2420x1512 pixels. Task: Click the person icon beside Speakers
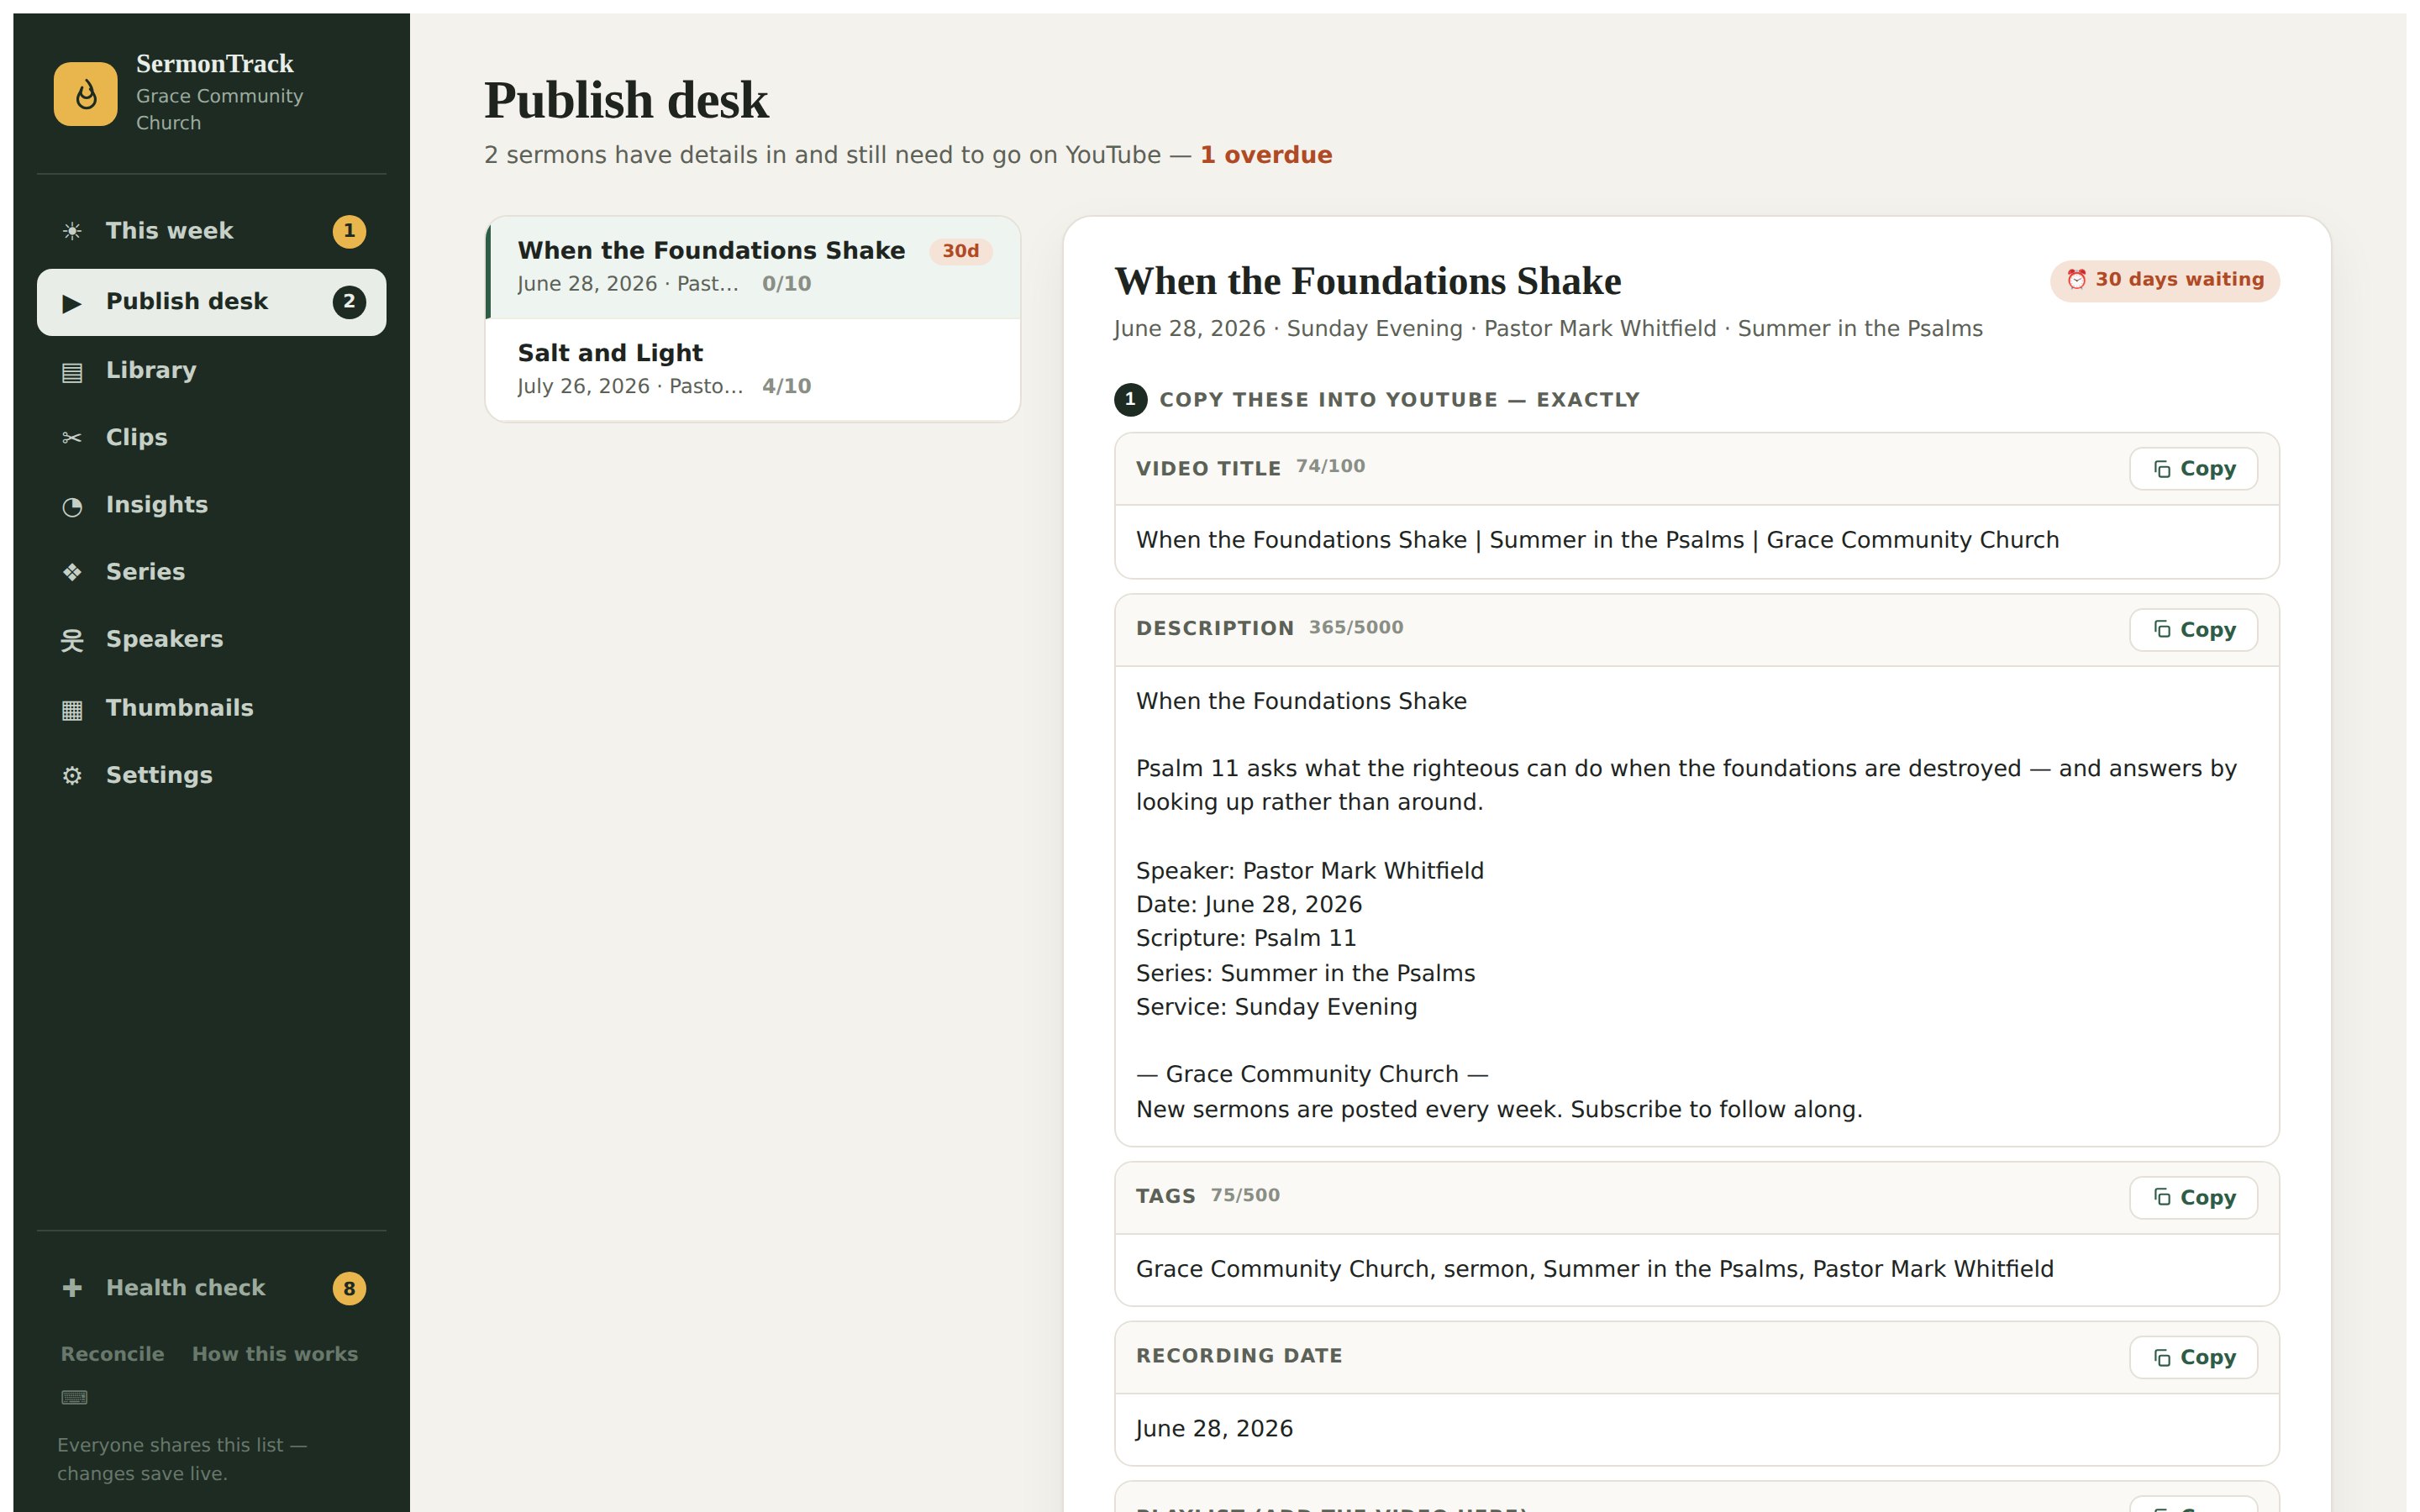click(72, 640)
